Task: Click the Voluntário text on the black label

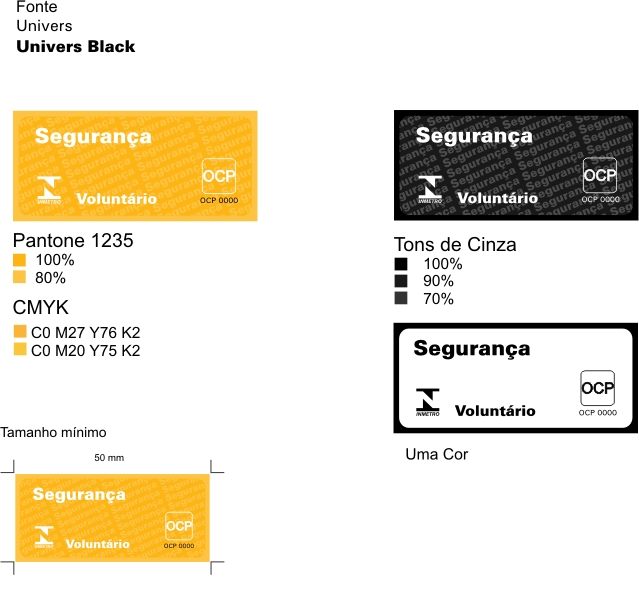Action: pyautogui.click(x=498, y=198)
